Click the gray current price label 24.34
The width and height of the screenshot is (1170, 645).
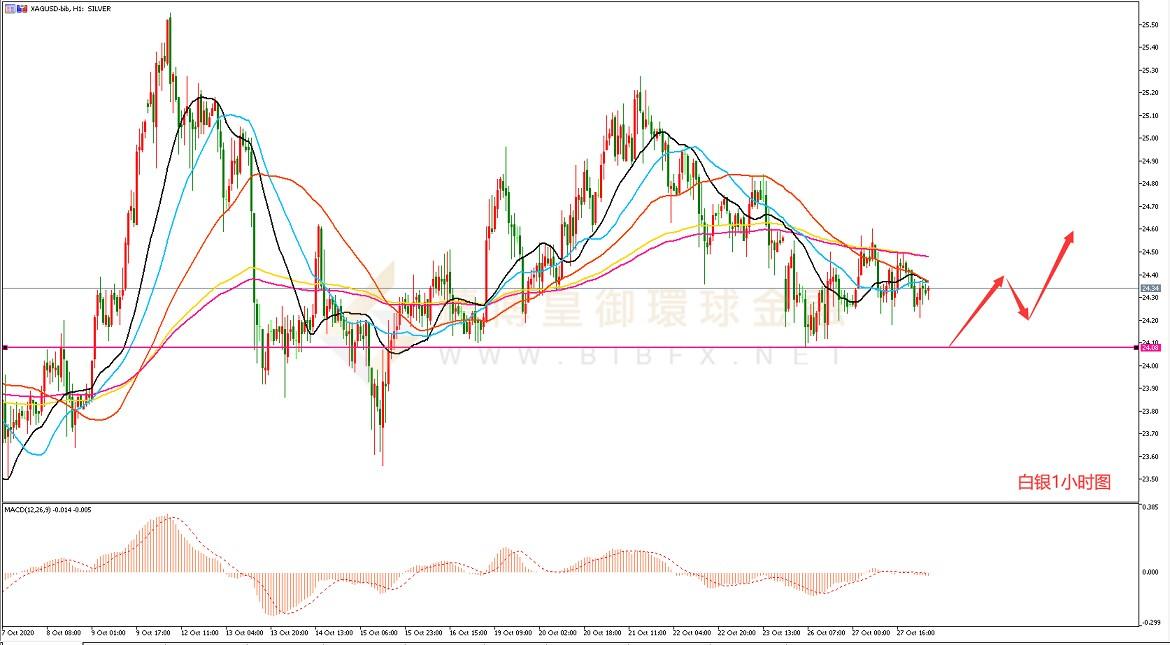(x=1151, y=288)
